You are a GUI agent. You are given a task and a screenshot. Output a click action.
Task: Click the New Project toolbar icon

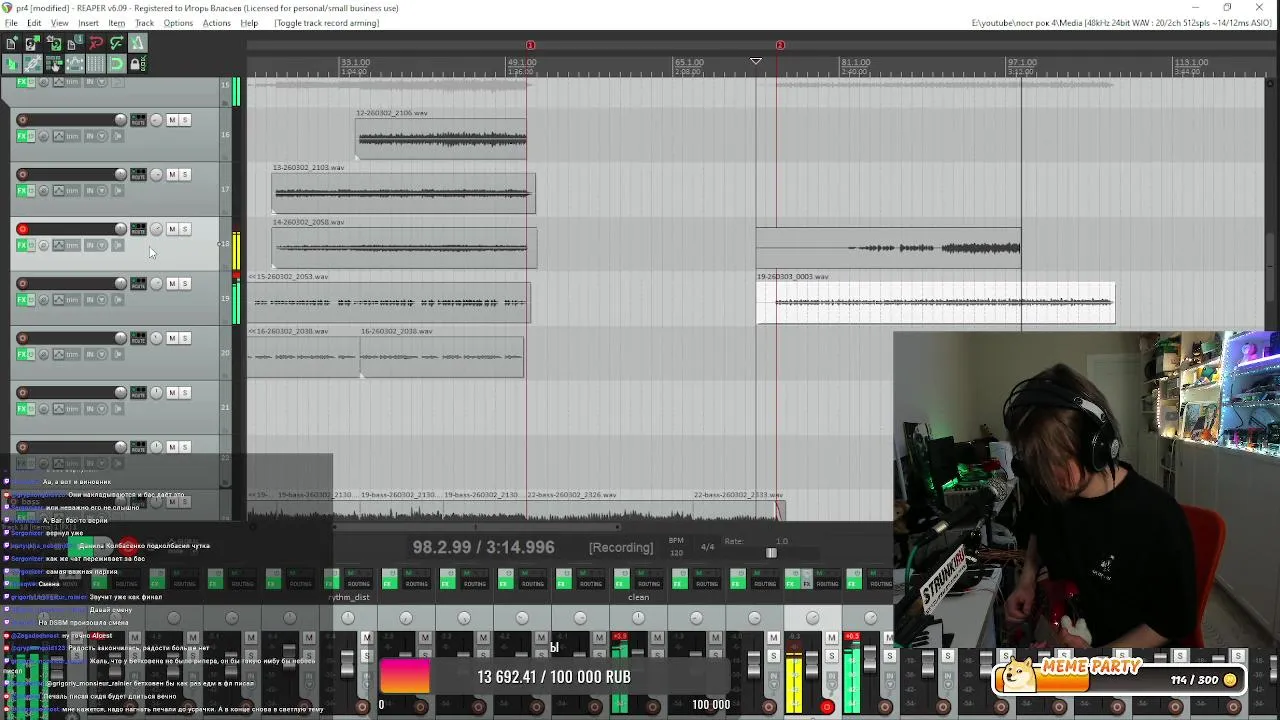click(11, 43)
